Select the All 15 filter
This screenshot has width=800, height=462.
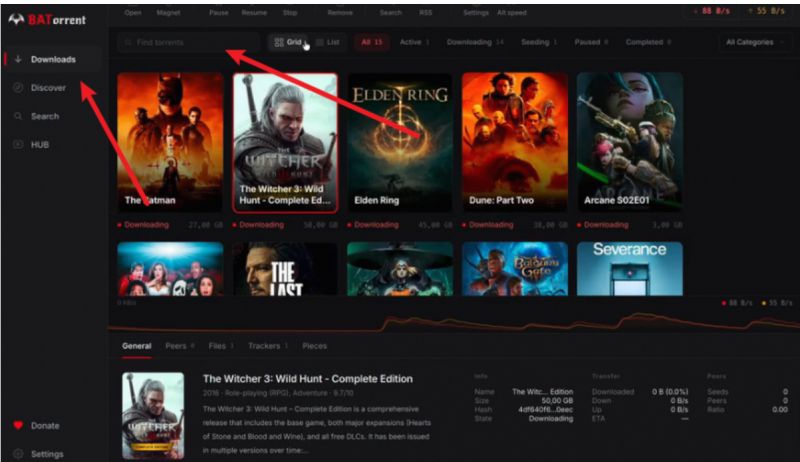tap(371, 42)
